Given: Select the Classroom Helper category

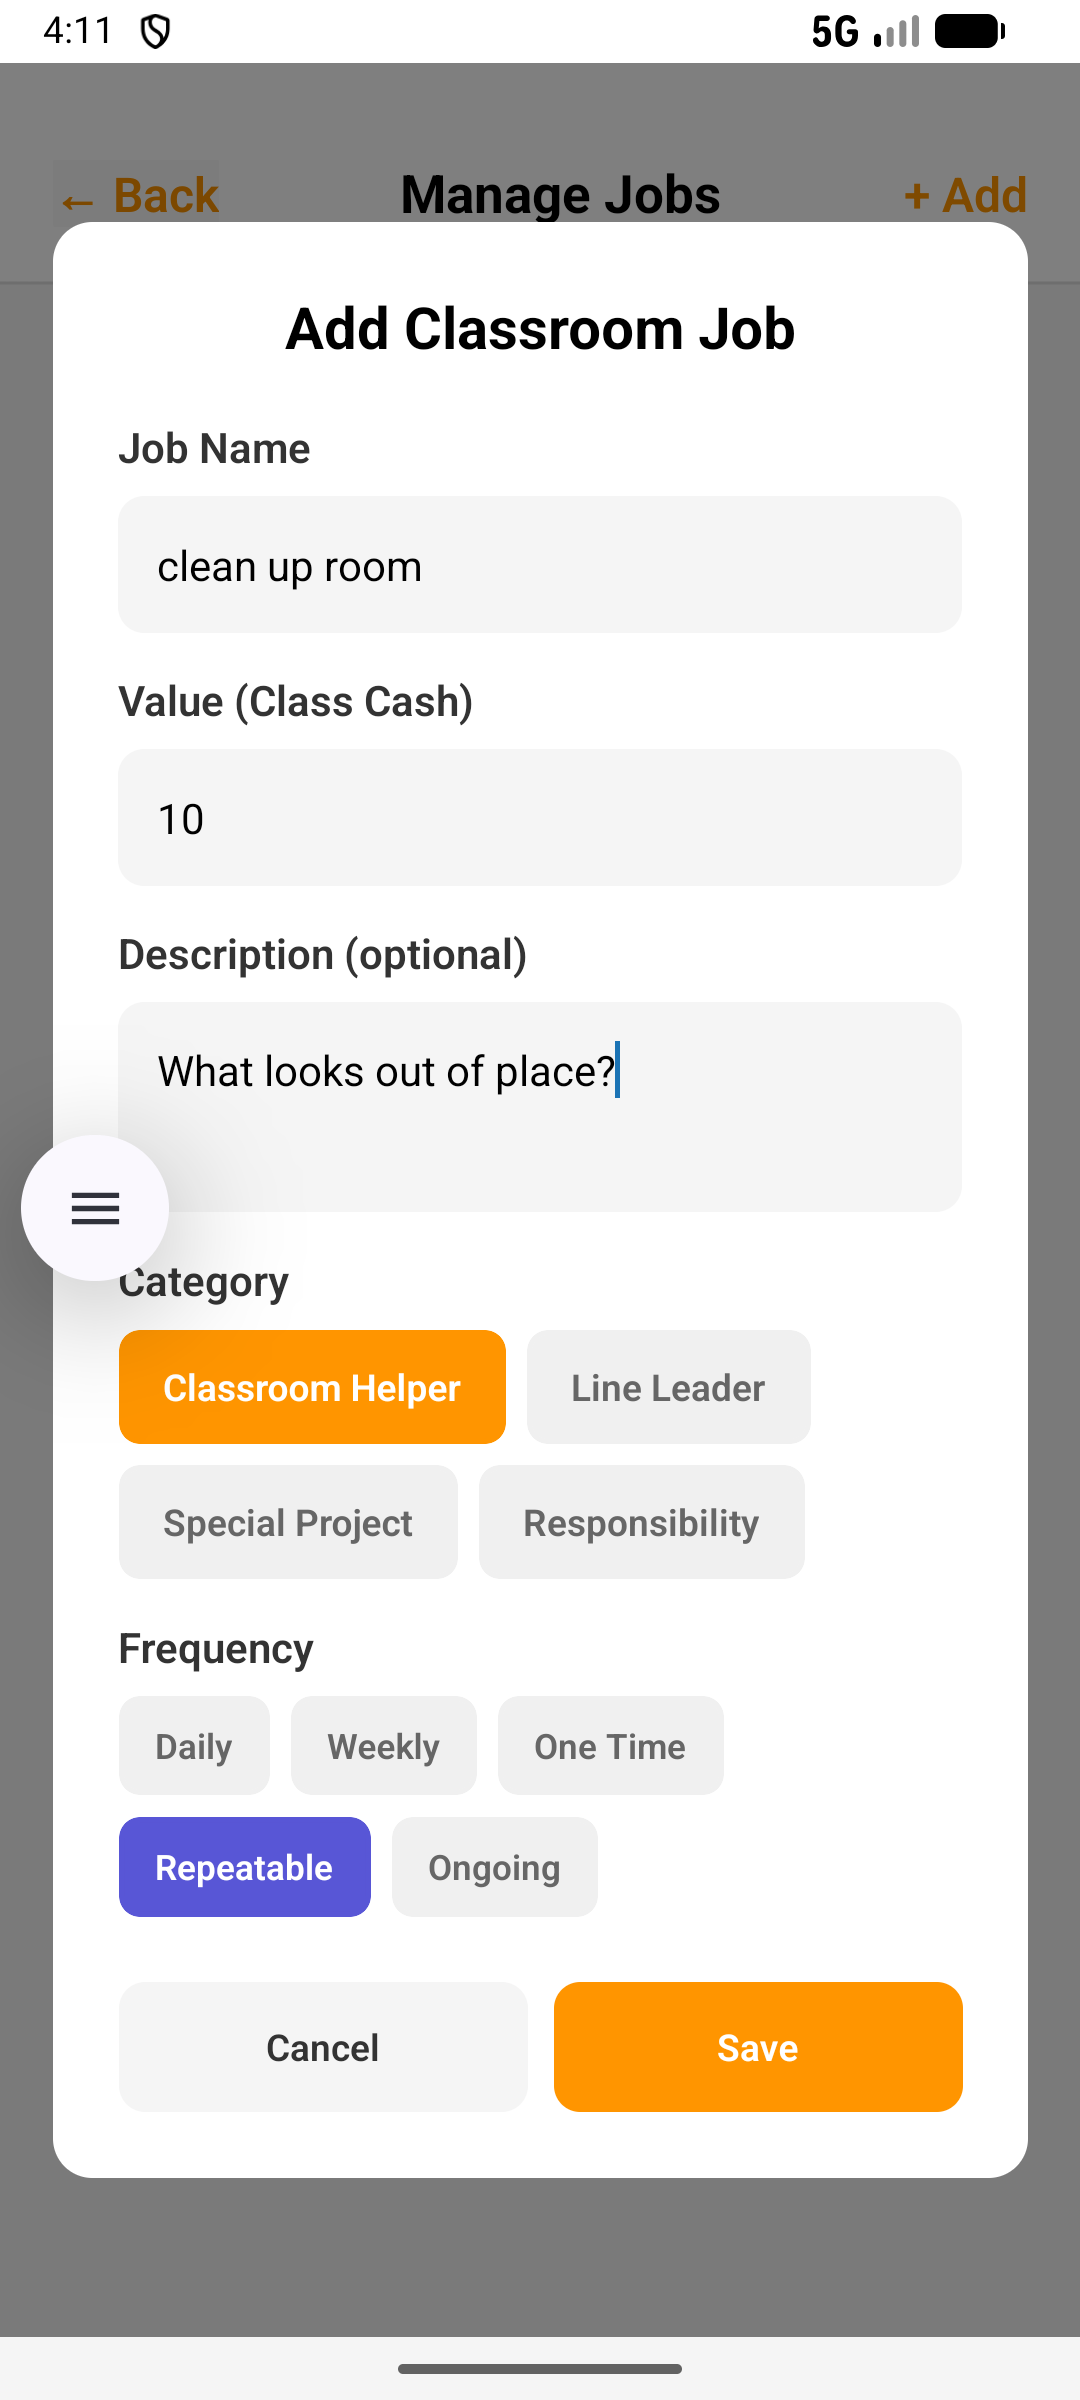Looking at the screenshot, I should tap(312, 1387).
